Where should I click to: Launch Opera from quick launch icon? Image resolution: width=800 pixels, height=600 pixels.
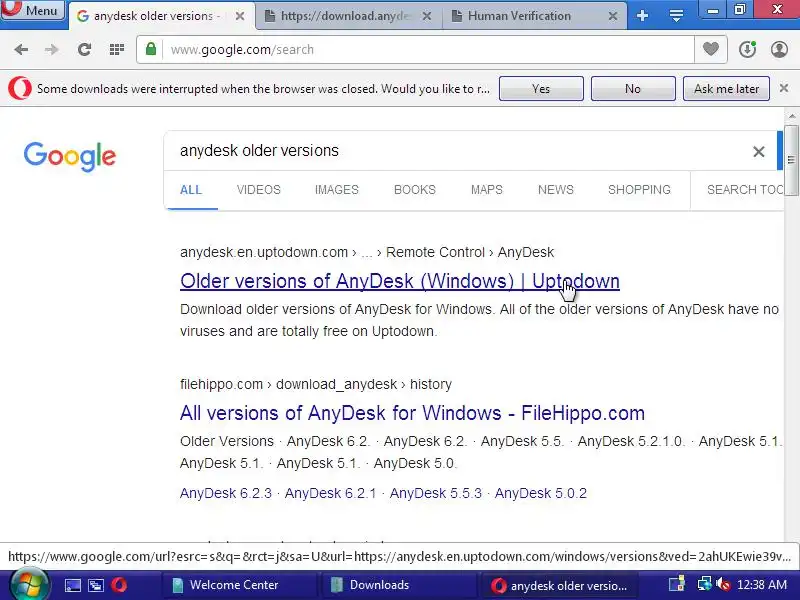coord(119,585)
